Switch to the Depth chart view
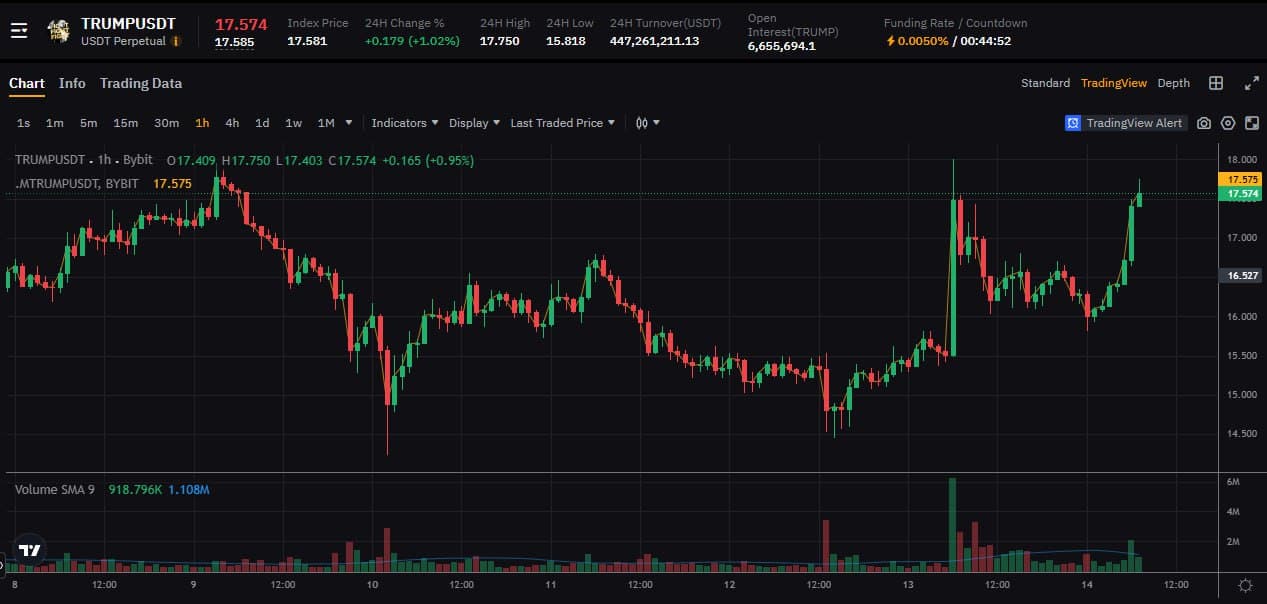Screen dimensions: 1267x604 pyautogui.click(x=1174, y=83)
